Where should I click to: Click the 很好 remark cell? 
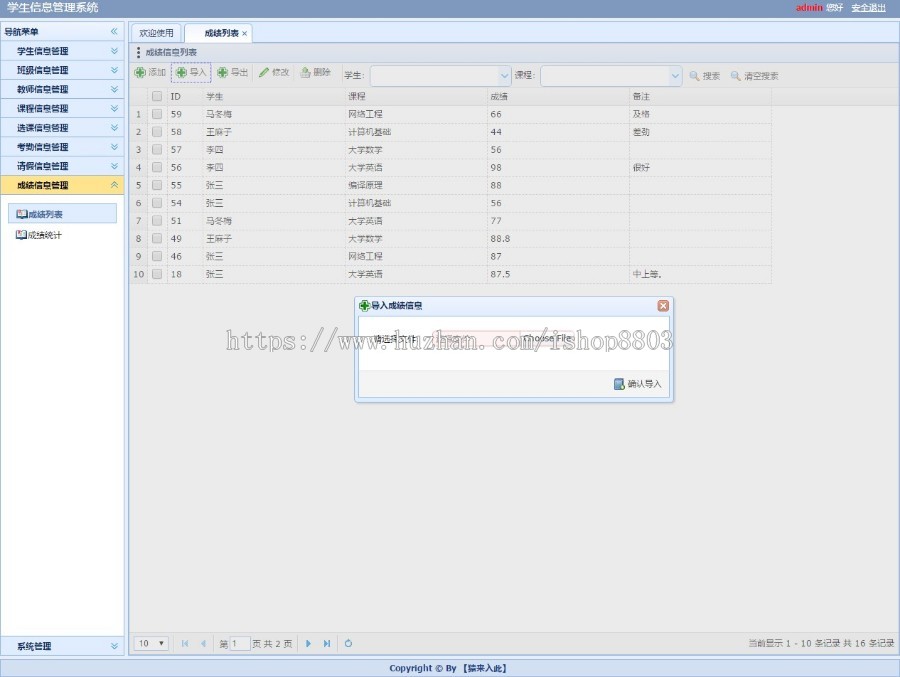(700, 167)
